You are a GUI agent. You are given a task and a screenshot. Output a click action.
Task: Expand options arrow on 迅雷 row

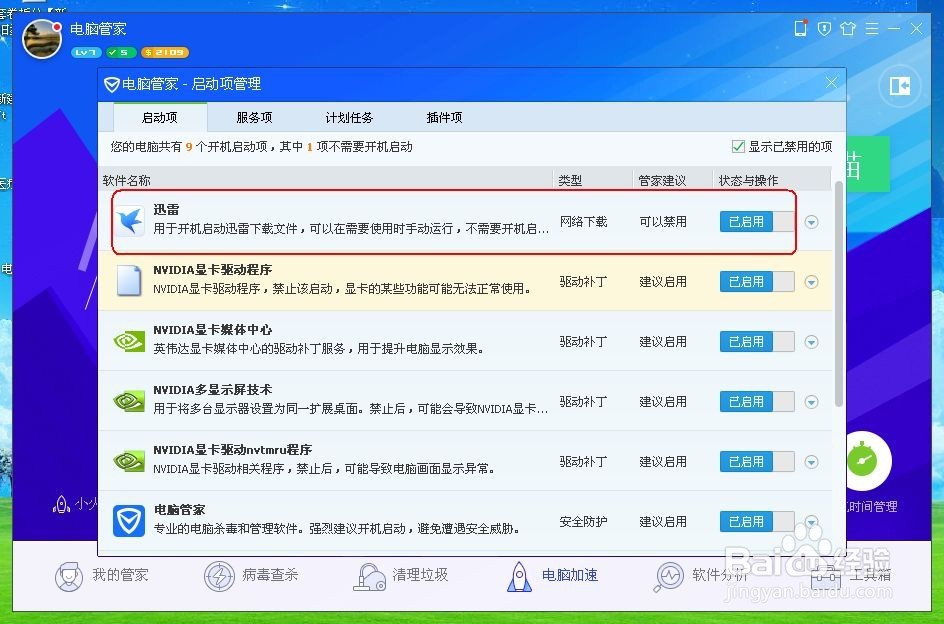(811, 222)
